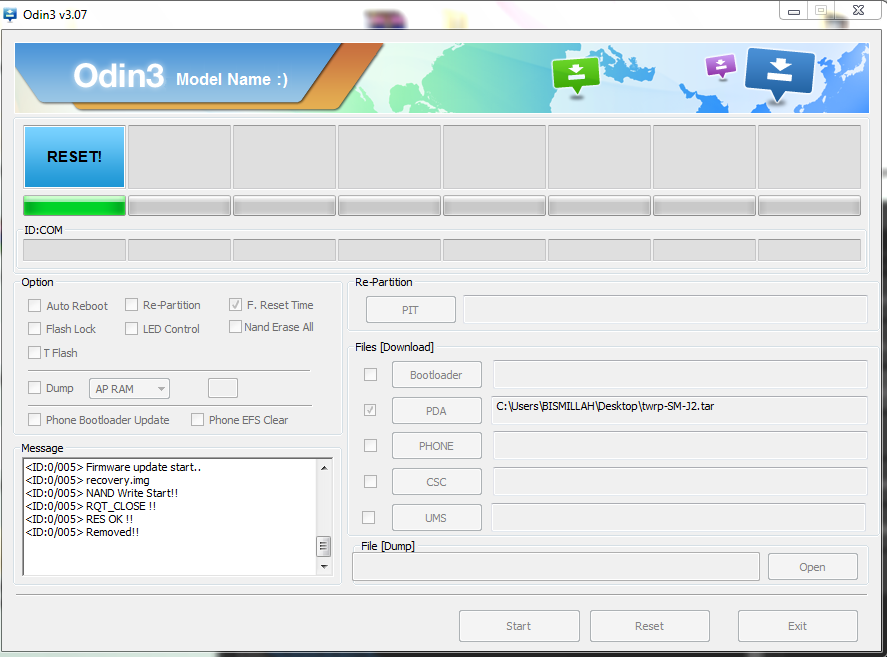This screenshot has width=887, height=657.
Task: Click the Open dump file button
Action: [812, 566]
